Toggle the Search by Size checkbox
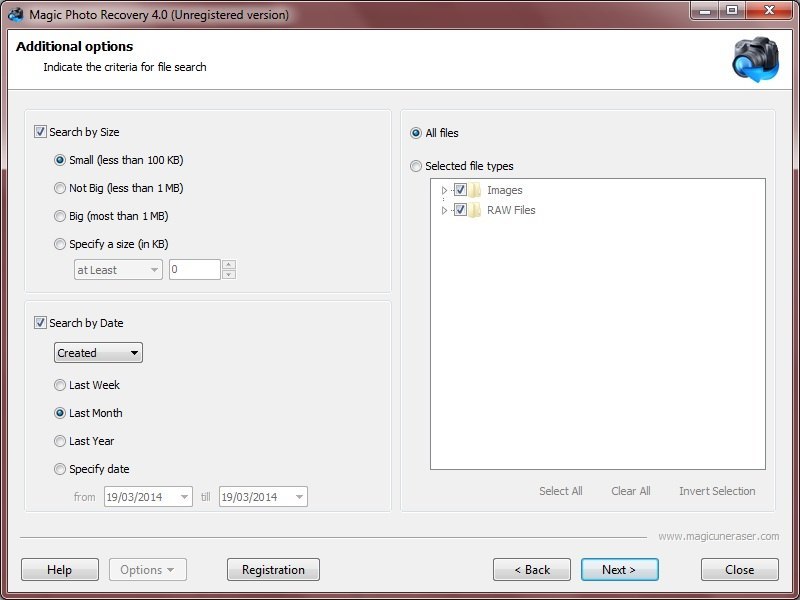 point(40,132)
